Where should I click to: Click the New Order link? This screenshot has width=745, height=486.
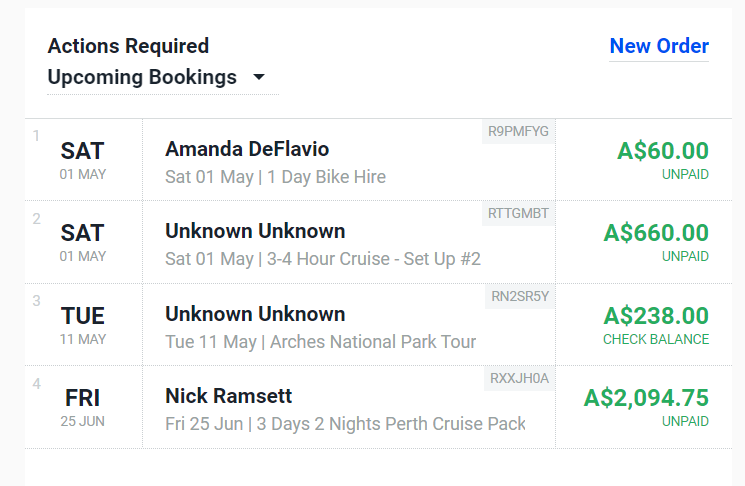pos(658,46)
